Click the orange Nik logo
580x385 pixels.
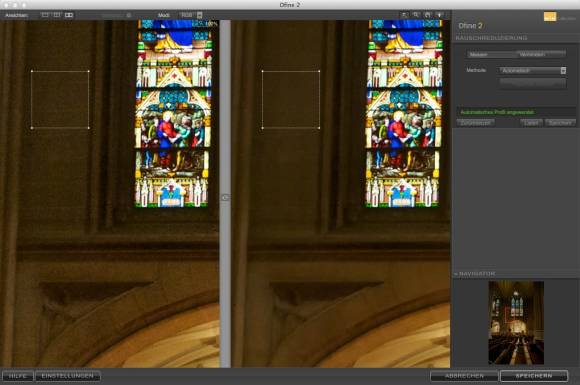[550, 17]
